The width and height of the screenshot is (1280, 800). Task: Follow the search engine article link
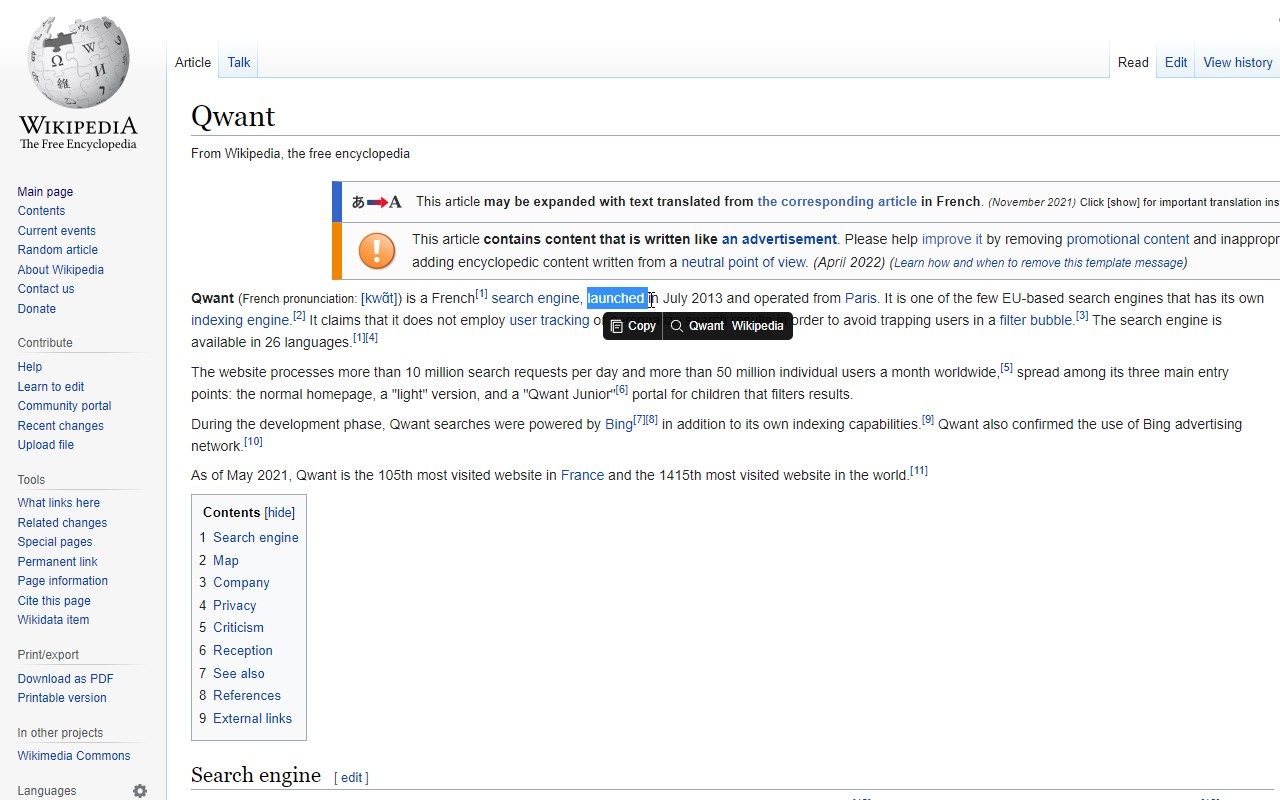[x=535, y=299]
